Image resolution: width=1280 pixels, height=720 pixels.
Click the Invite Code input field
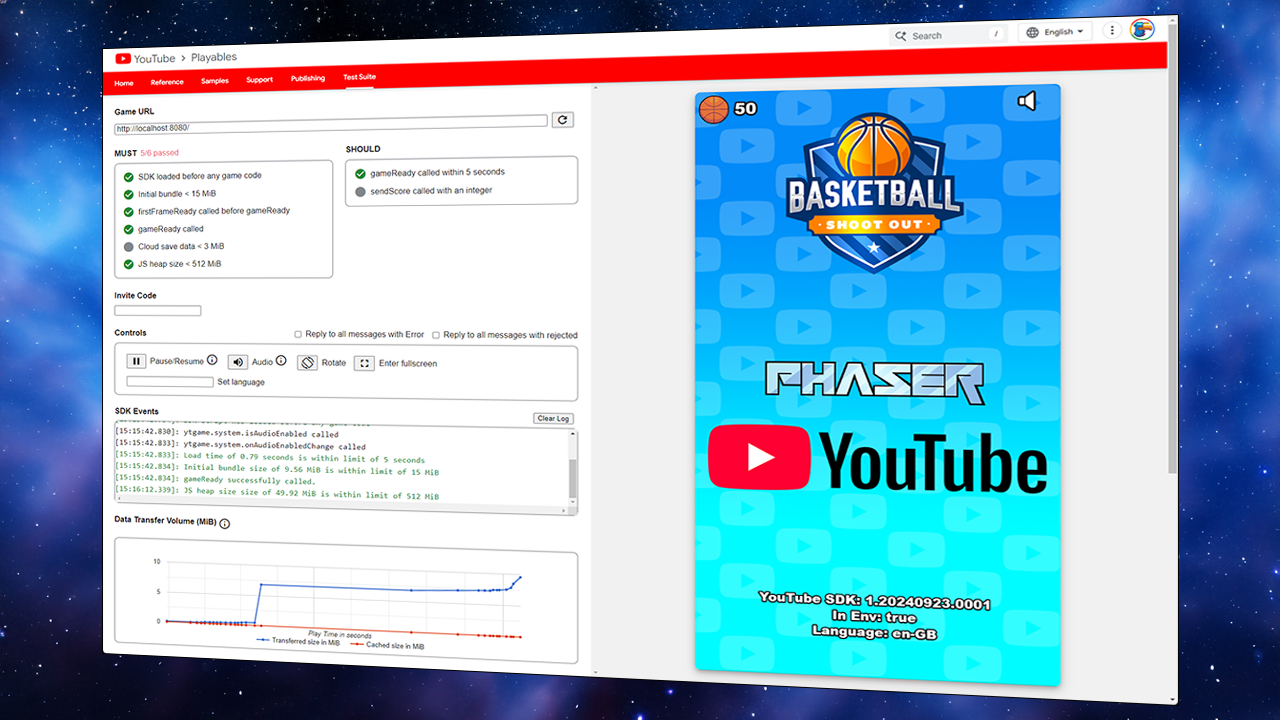[x=158, y=311]
